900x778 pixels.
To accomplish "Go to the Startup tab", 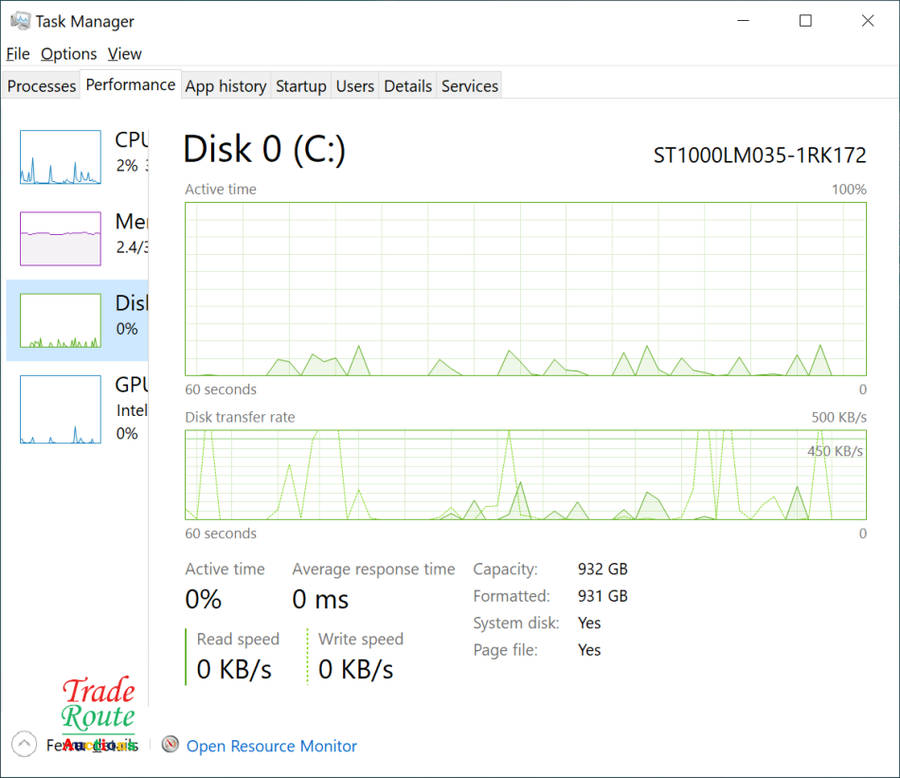I will pos(301,86).
